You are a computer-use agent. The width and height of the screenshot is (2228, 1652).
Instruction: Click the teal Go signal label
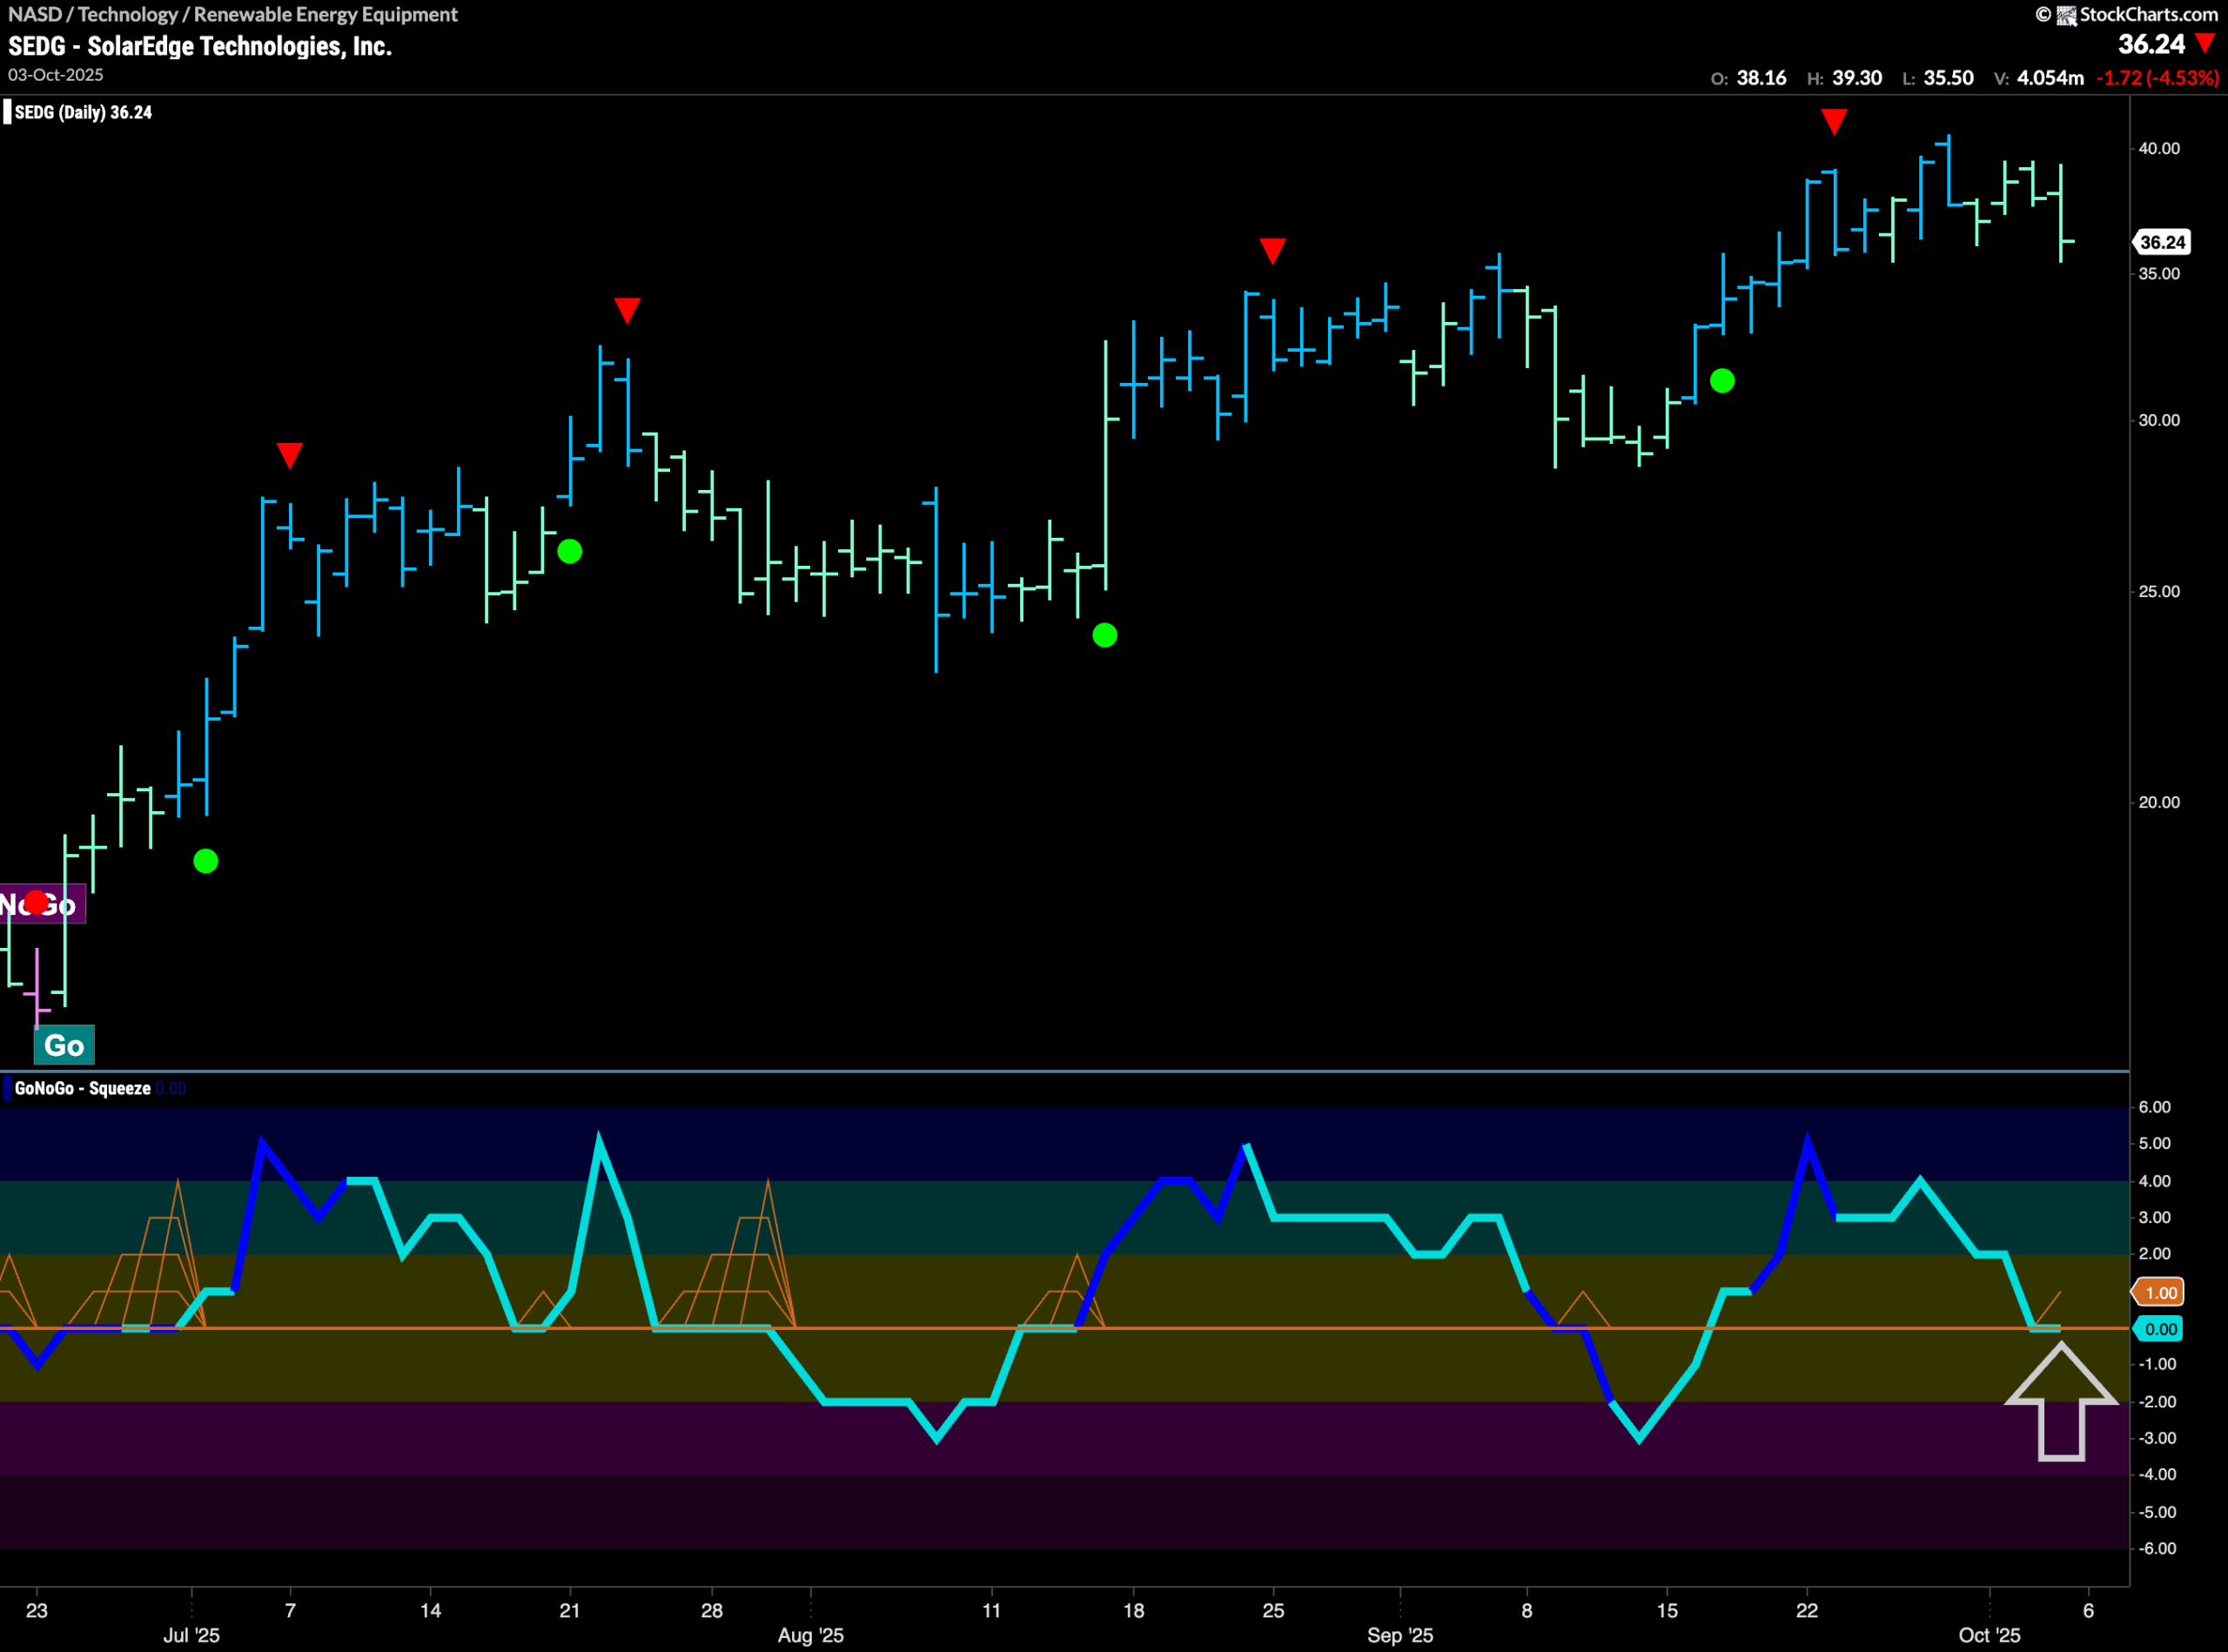click(x=64, y=1045)
